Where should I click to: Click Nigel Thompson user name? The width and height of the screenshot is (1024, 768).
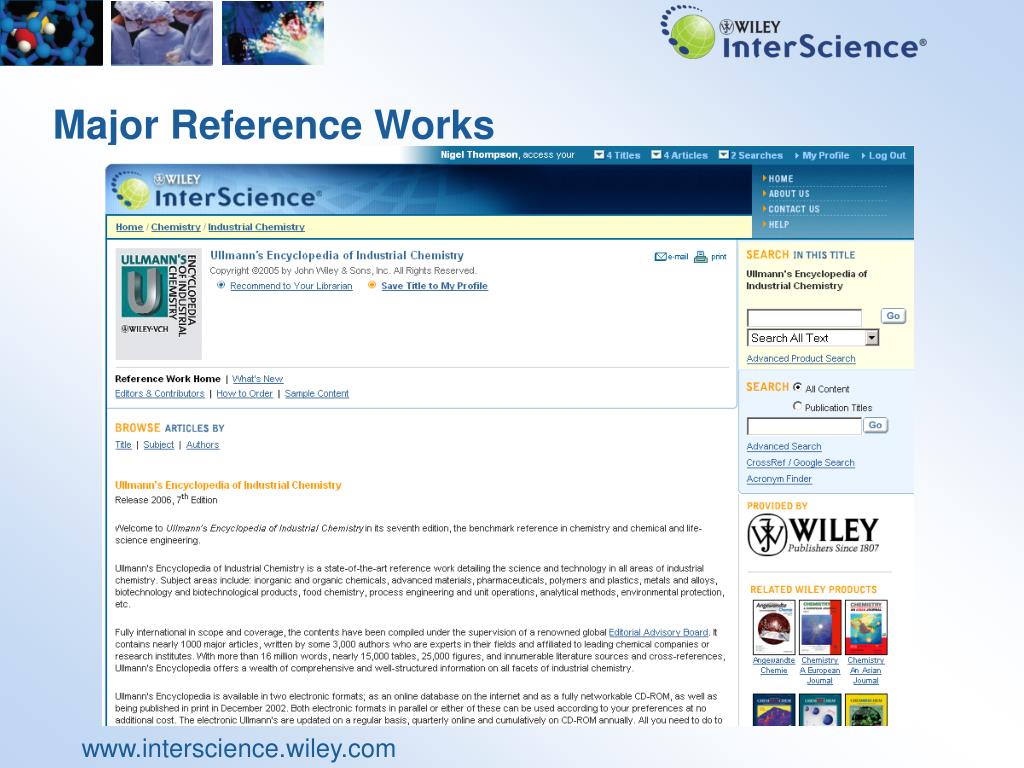479,155
